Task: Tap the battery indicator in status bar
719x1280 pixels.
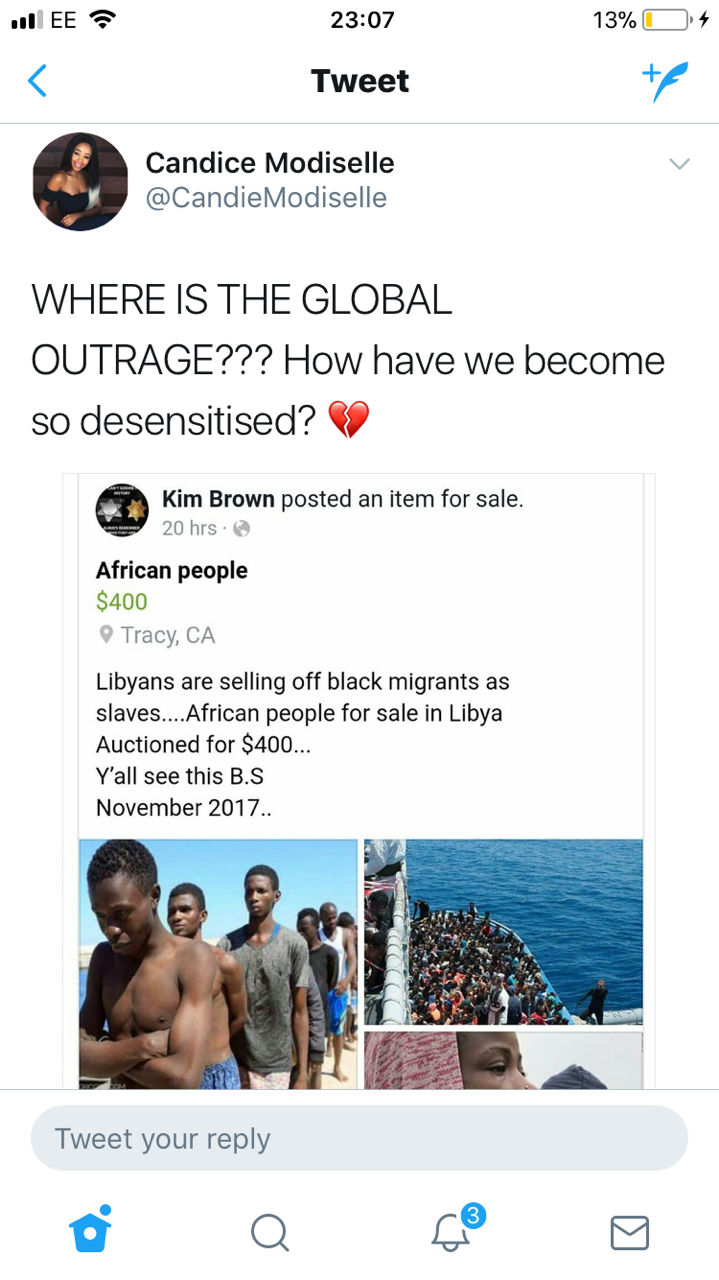Action: coord(667,20)
